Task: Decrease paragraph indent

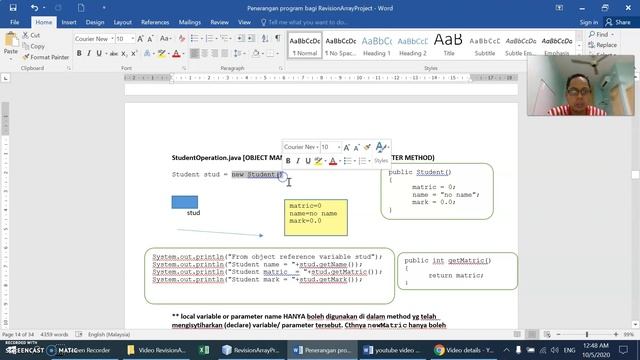Action: 241,38
